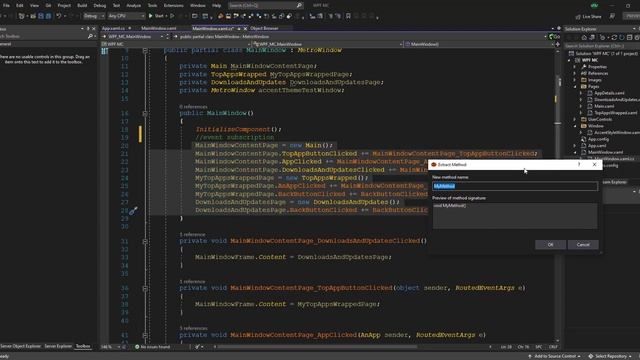
Task: Select App.config in Solution Explorer
Action: (x=598, y=139)
